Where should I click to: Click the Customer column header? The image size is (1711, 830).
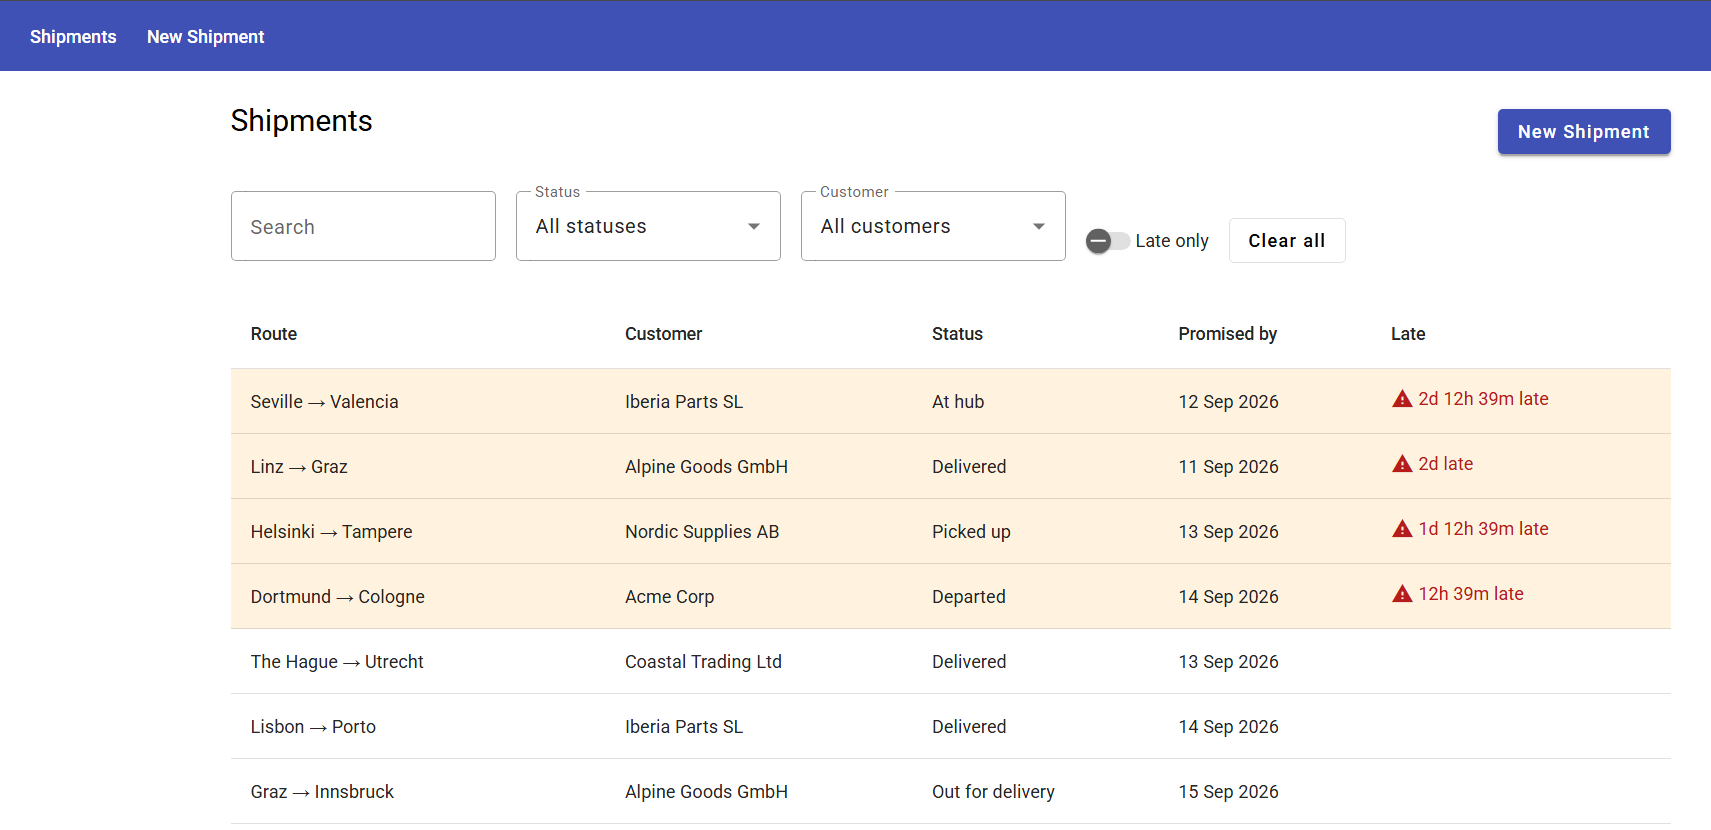click(664, 334)
